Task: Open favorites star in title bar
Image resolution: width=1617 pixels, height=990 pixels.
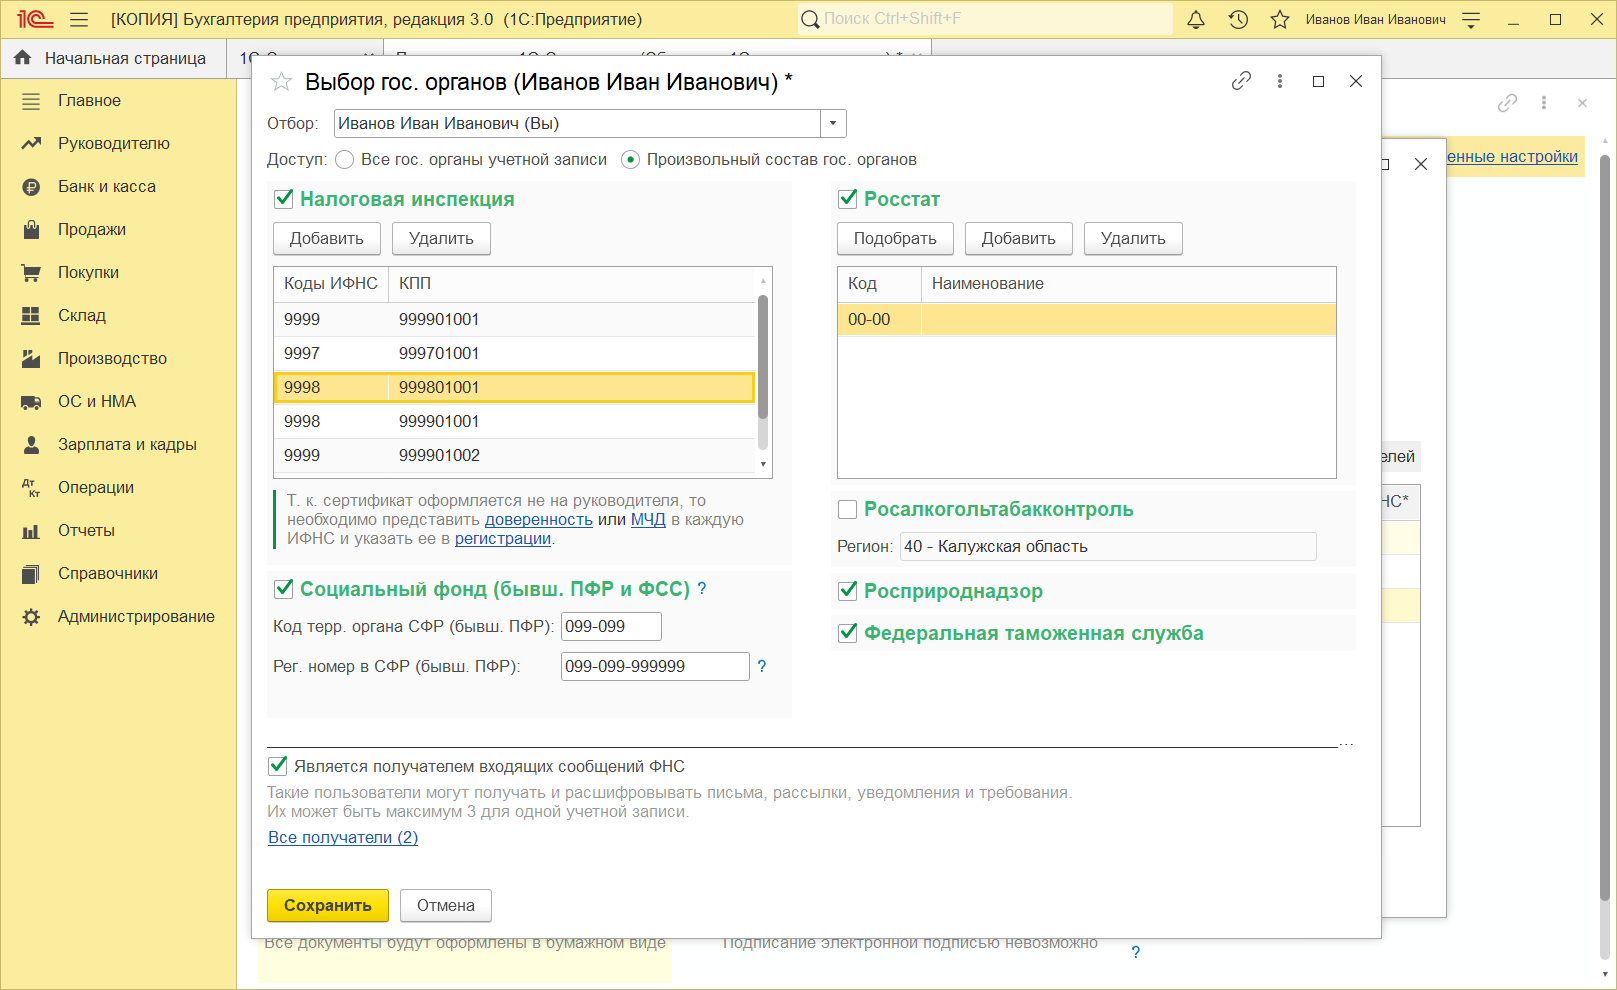Action: tap(1280, 19)
